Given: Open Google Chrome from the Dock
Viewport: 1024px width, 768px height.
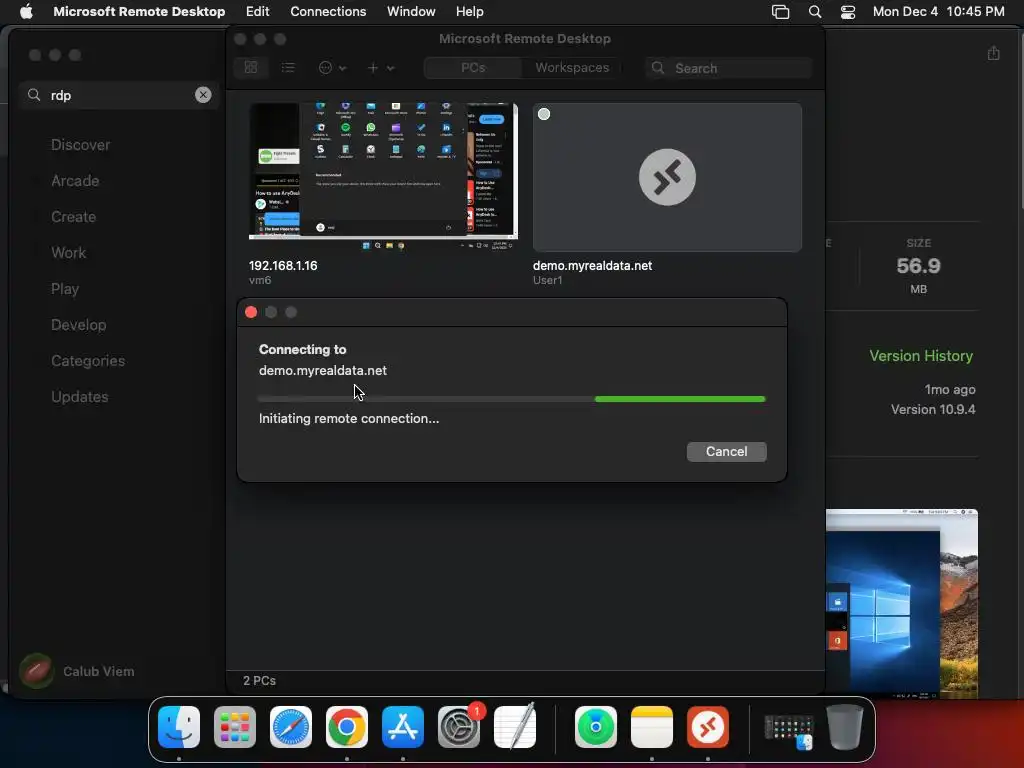Looking at the screenshot, I should click(347, 727).
